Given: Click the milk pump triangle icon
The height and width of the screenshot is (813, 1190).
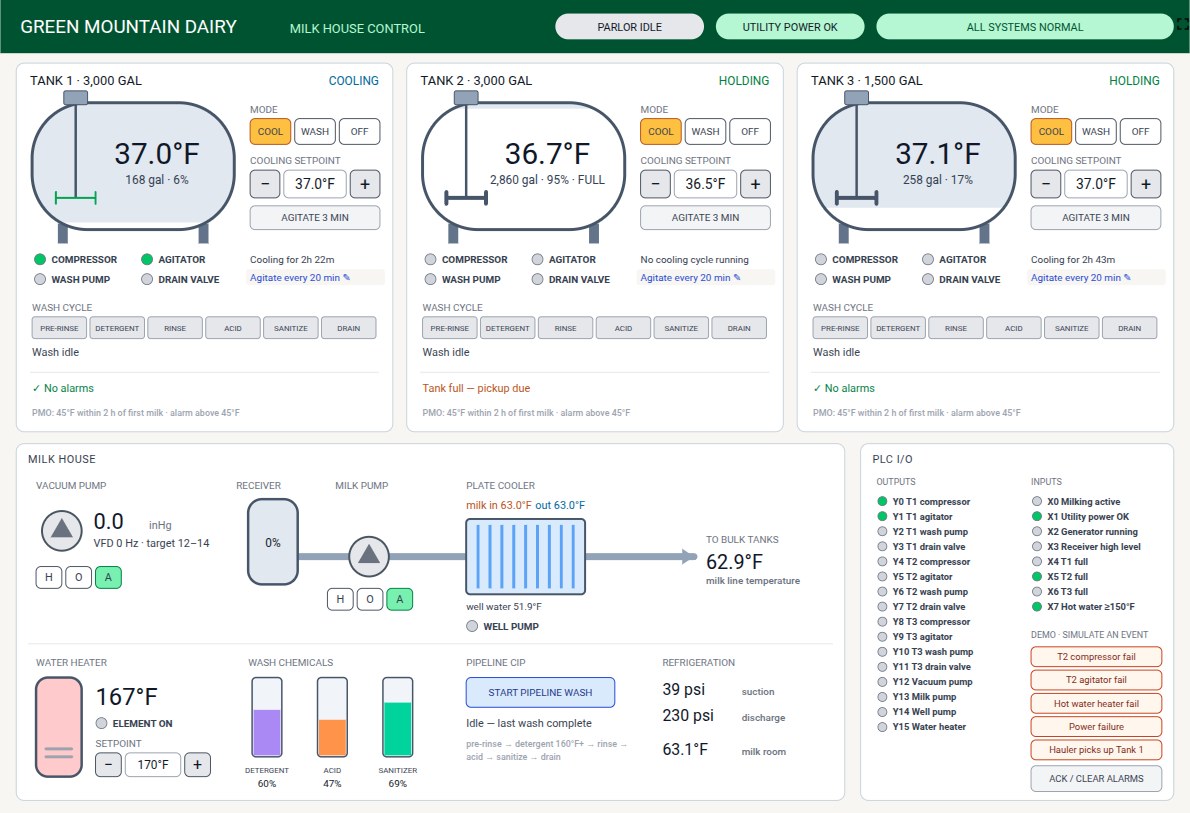Looking at the screenshot, I should (x=369, y=556).
